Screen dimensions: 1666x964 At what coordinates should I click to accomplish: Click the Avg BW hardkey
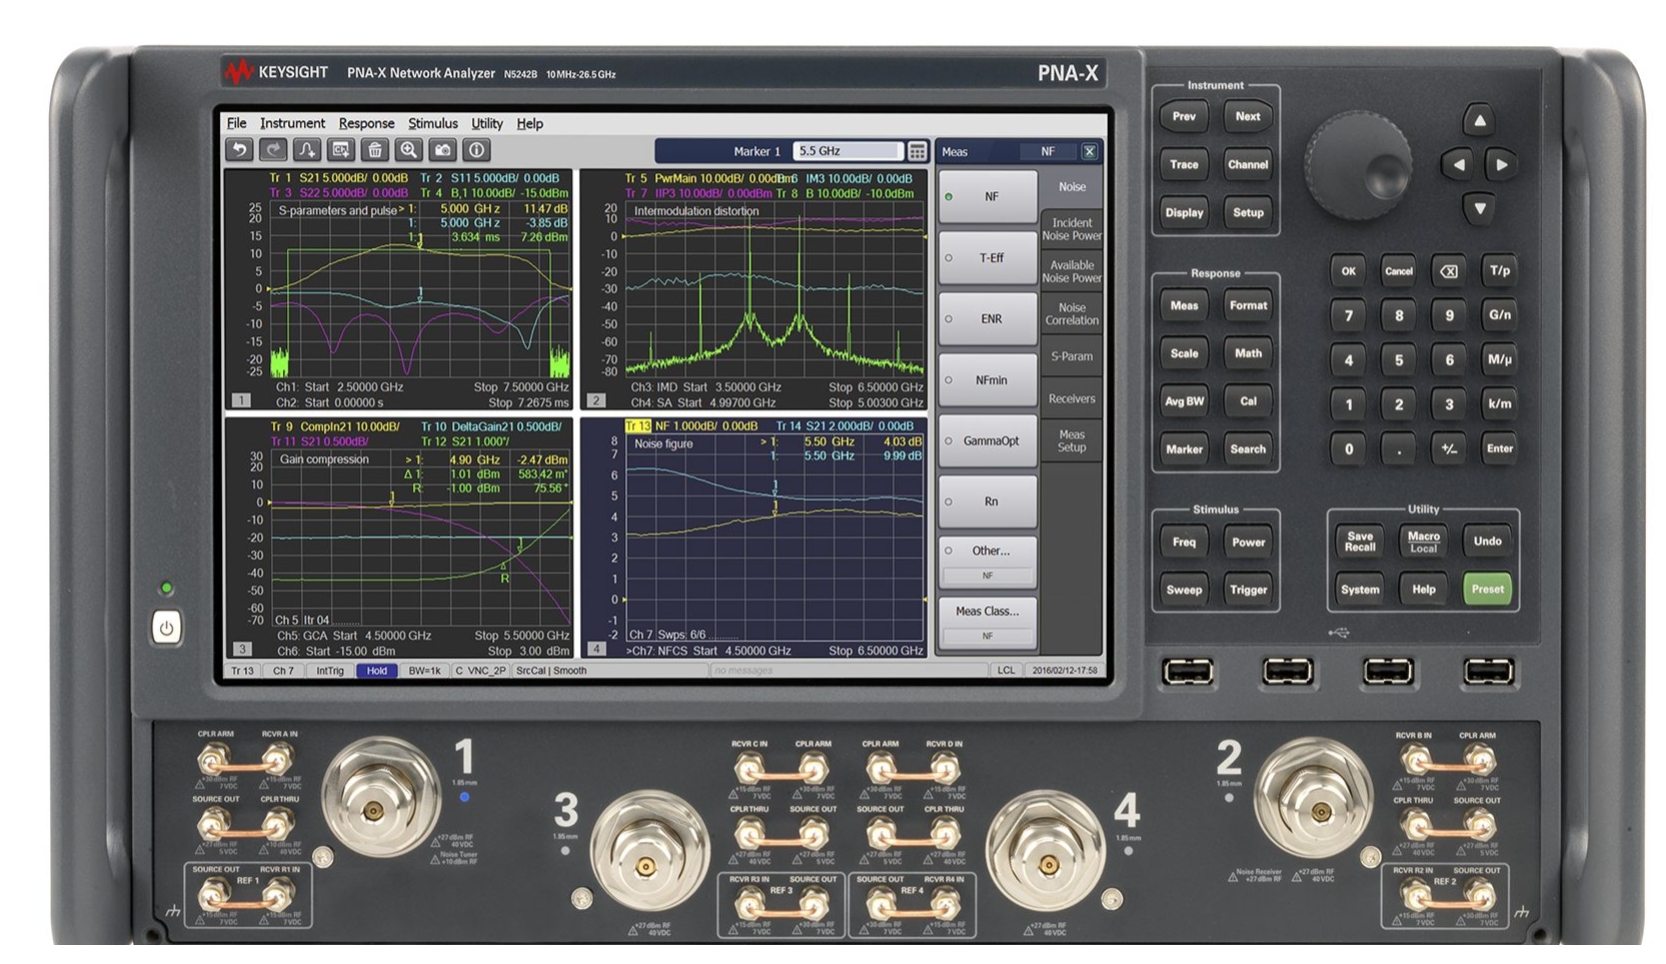click(1184, 401)
